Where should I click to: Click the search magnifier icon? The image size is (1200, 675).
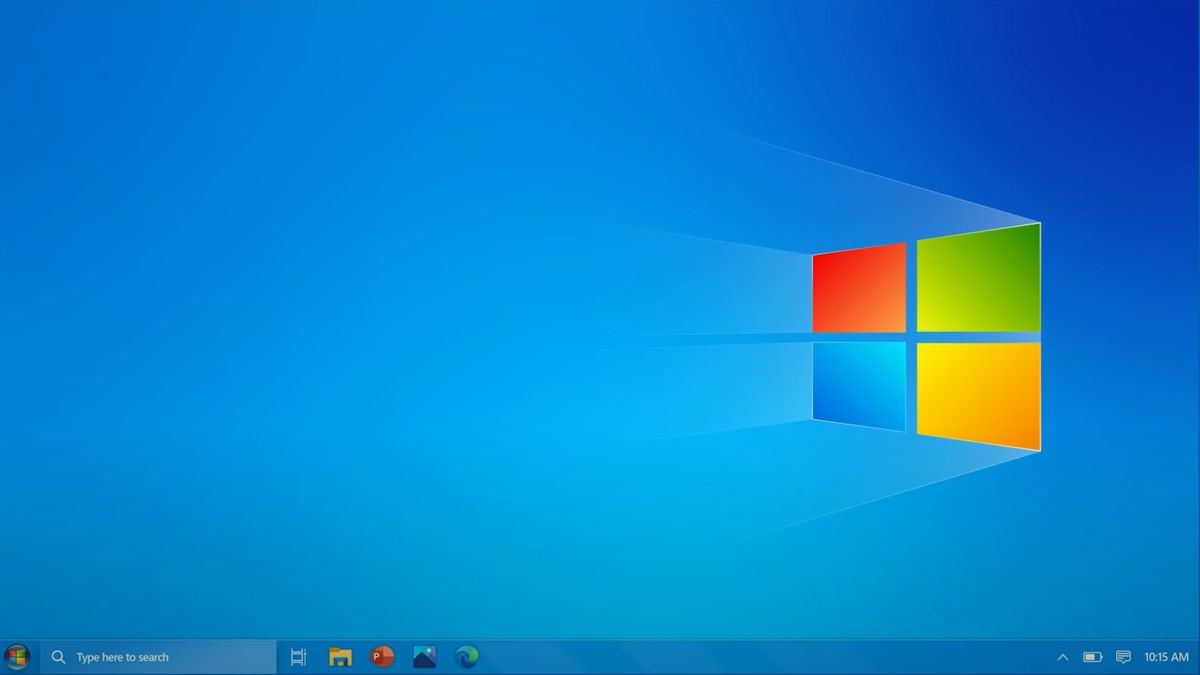click(x=58, y=657)
